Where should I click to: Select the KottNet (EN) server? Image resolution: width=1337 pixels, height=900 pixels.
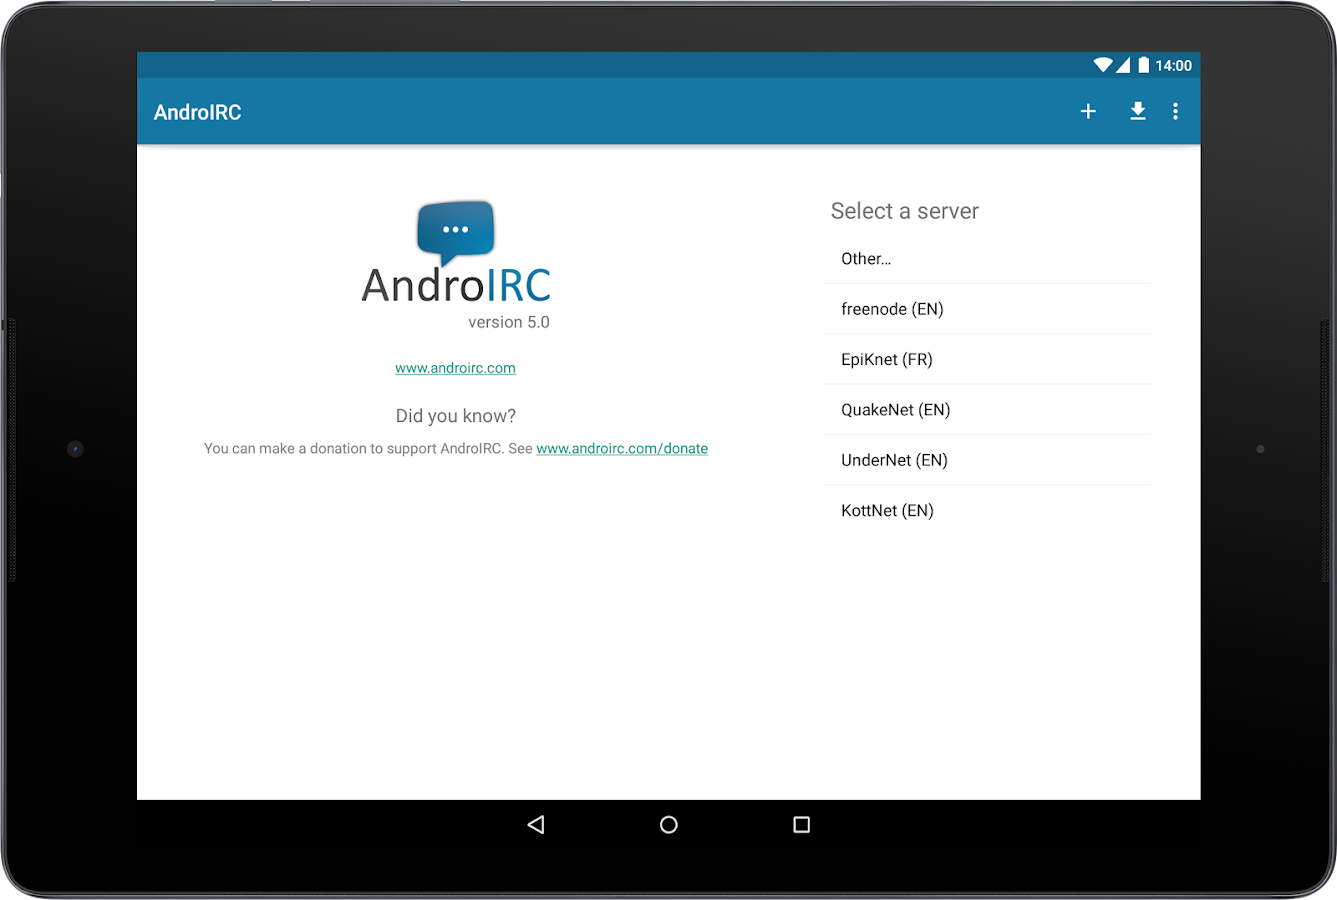coord(887,510)
